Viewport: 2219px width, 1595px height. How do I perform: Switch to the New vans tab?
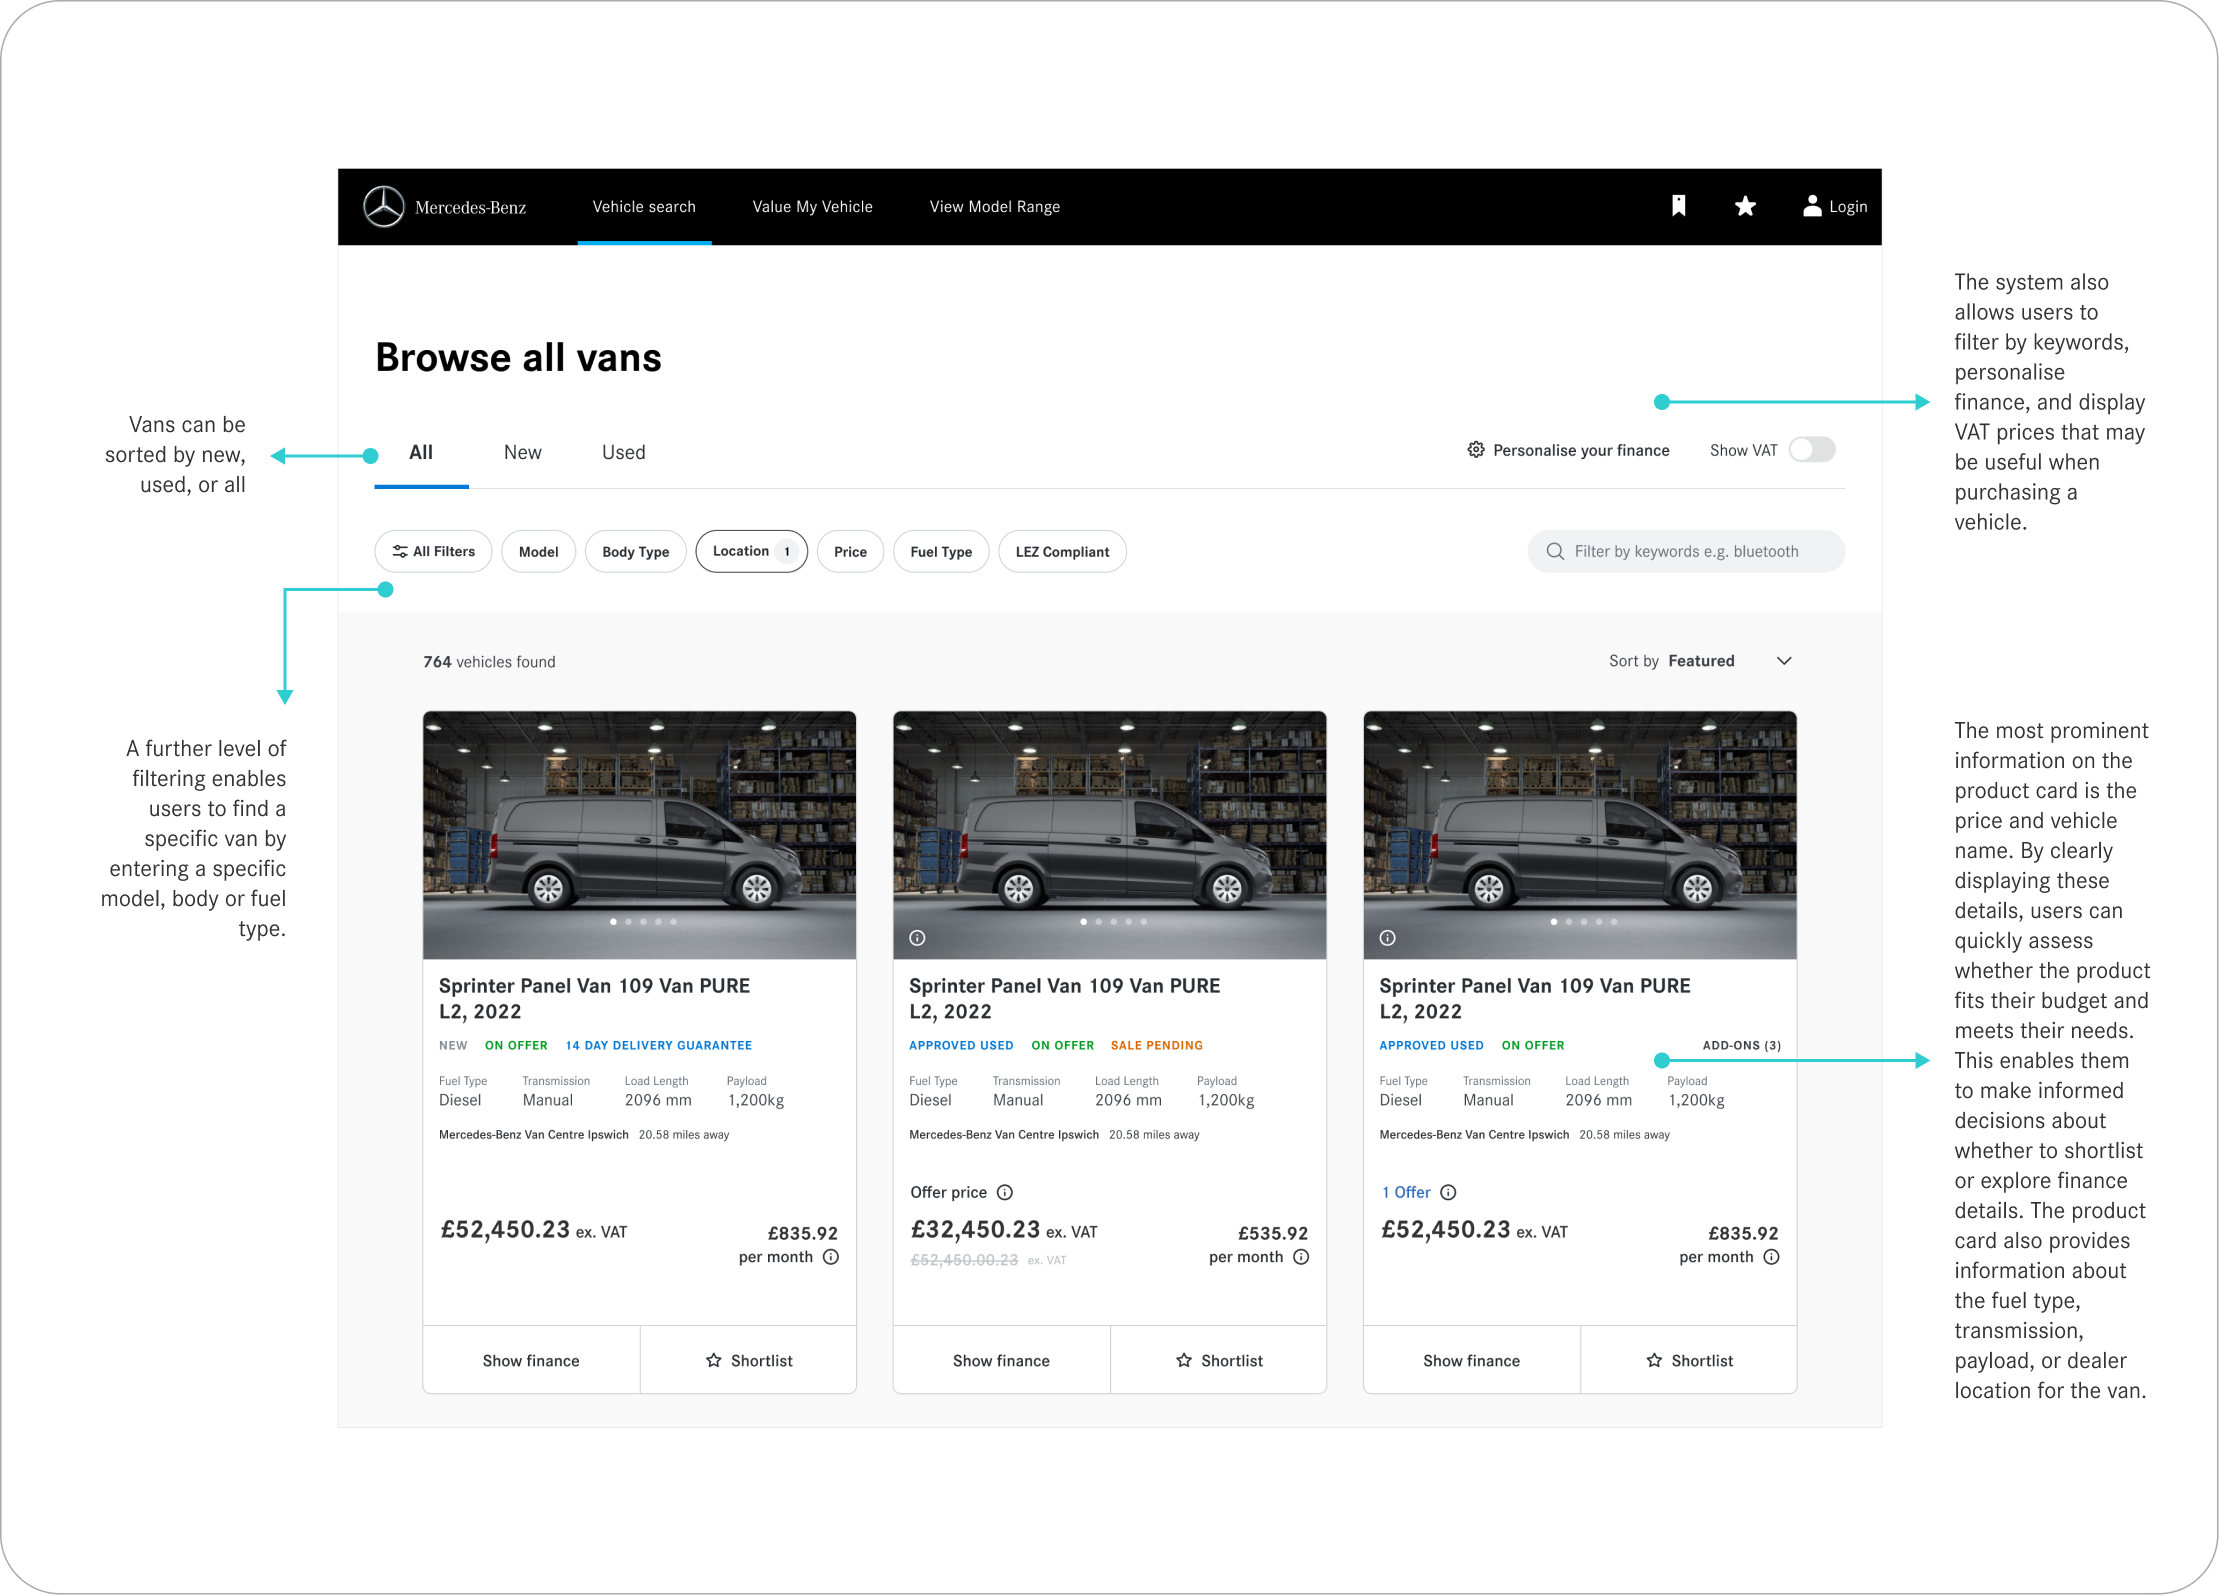522,453
